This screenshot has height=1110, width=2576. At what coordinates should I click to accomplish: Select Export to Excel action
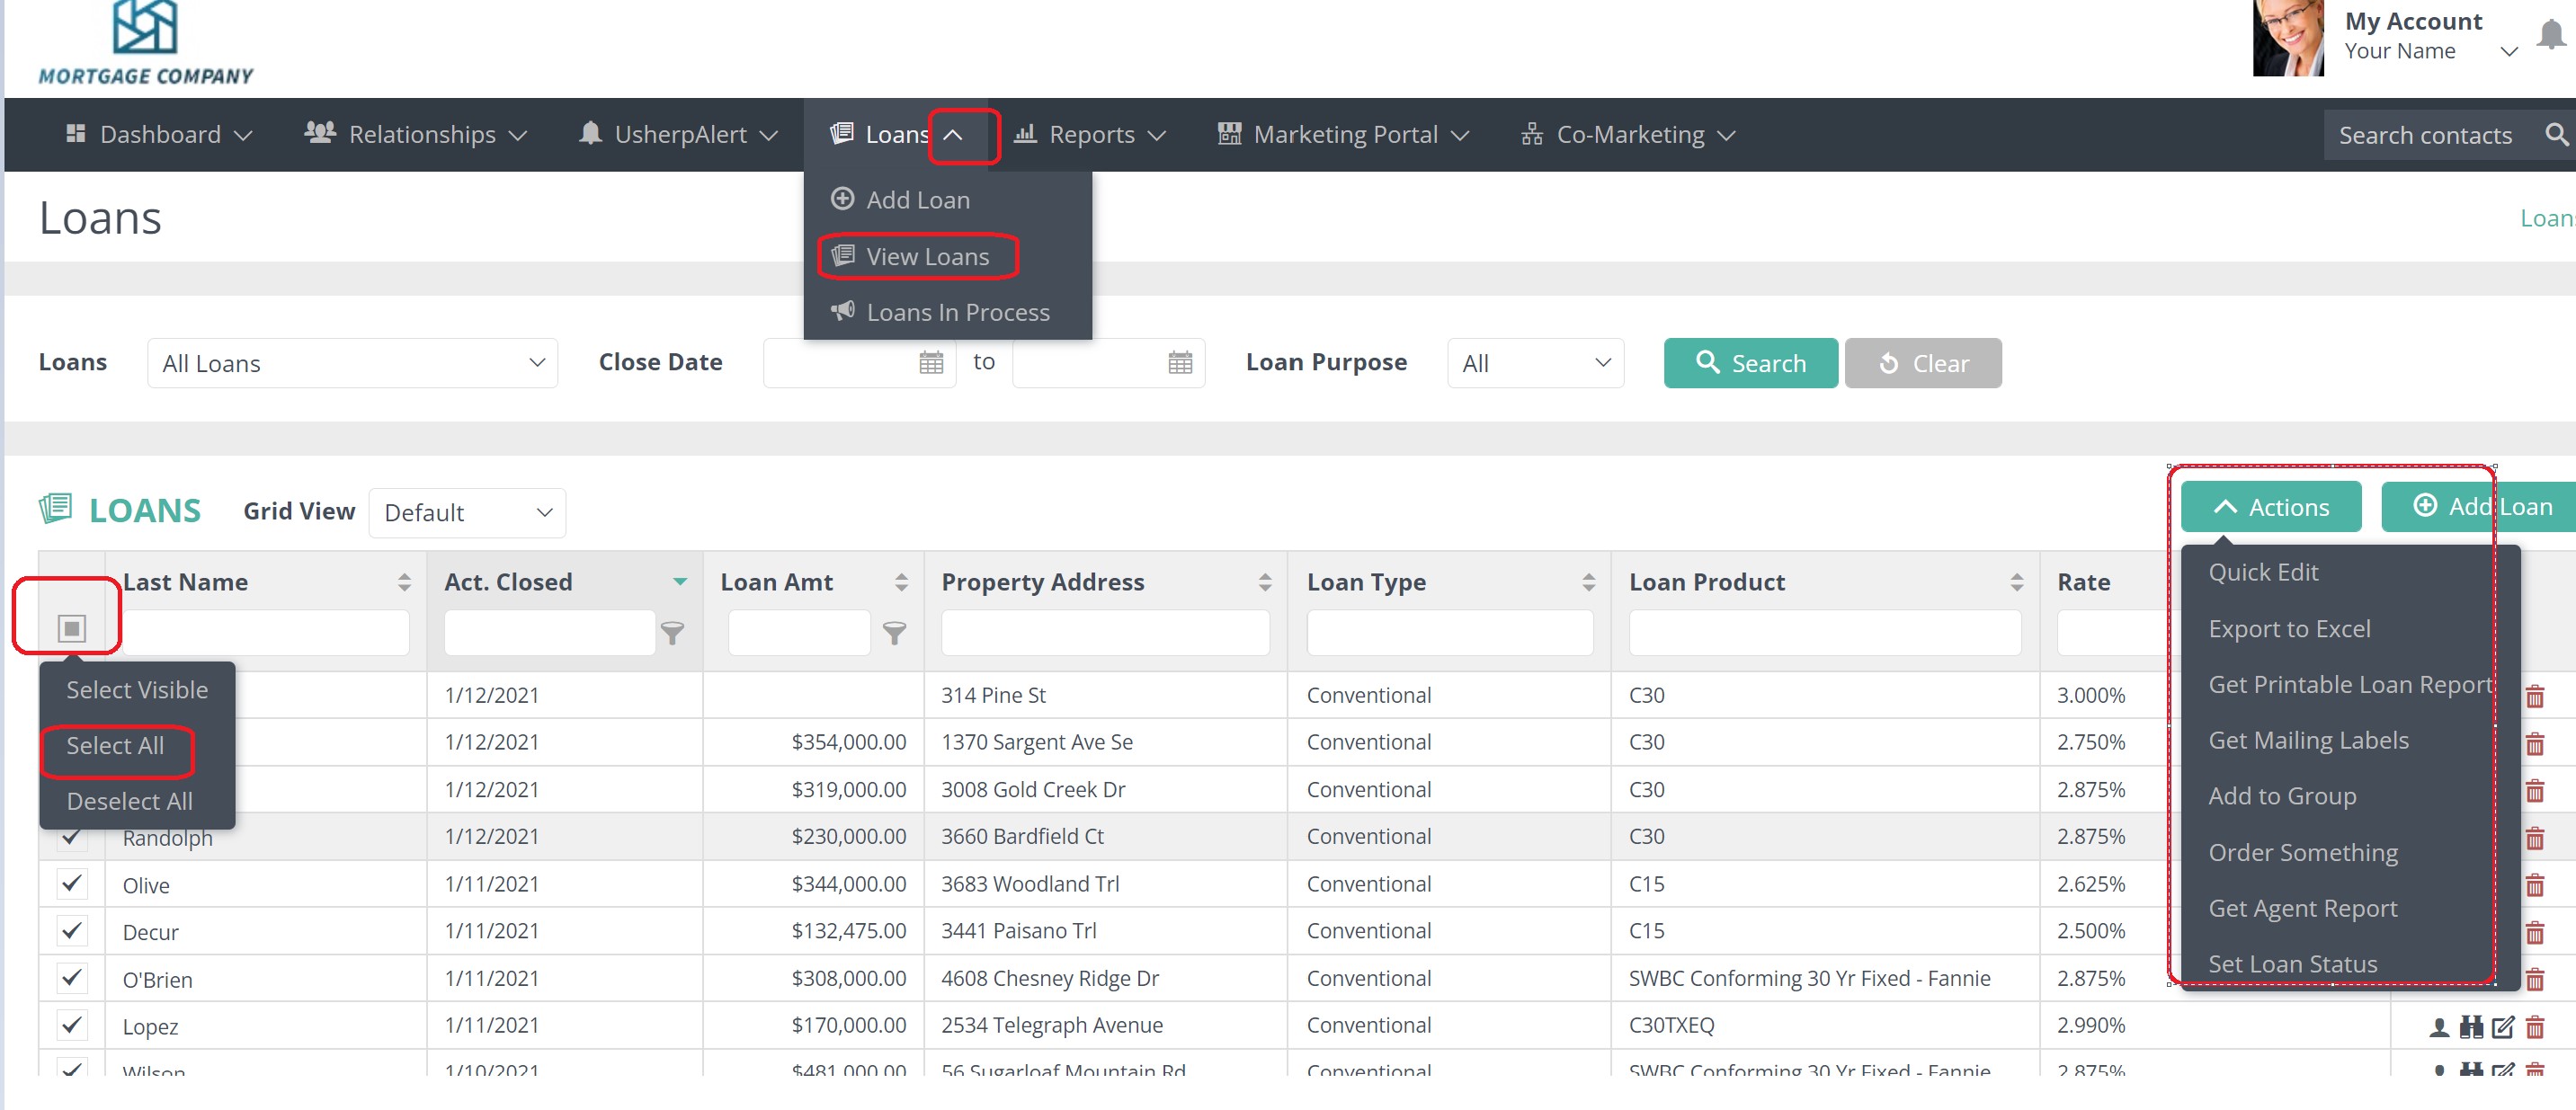[2289, 628]
